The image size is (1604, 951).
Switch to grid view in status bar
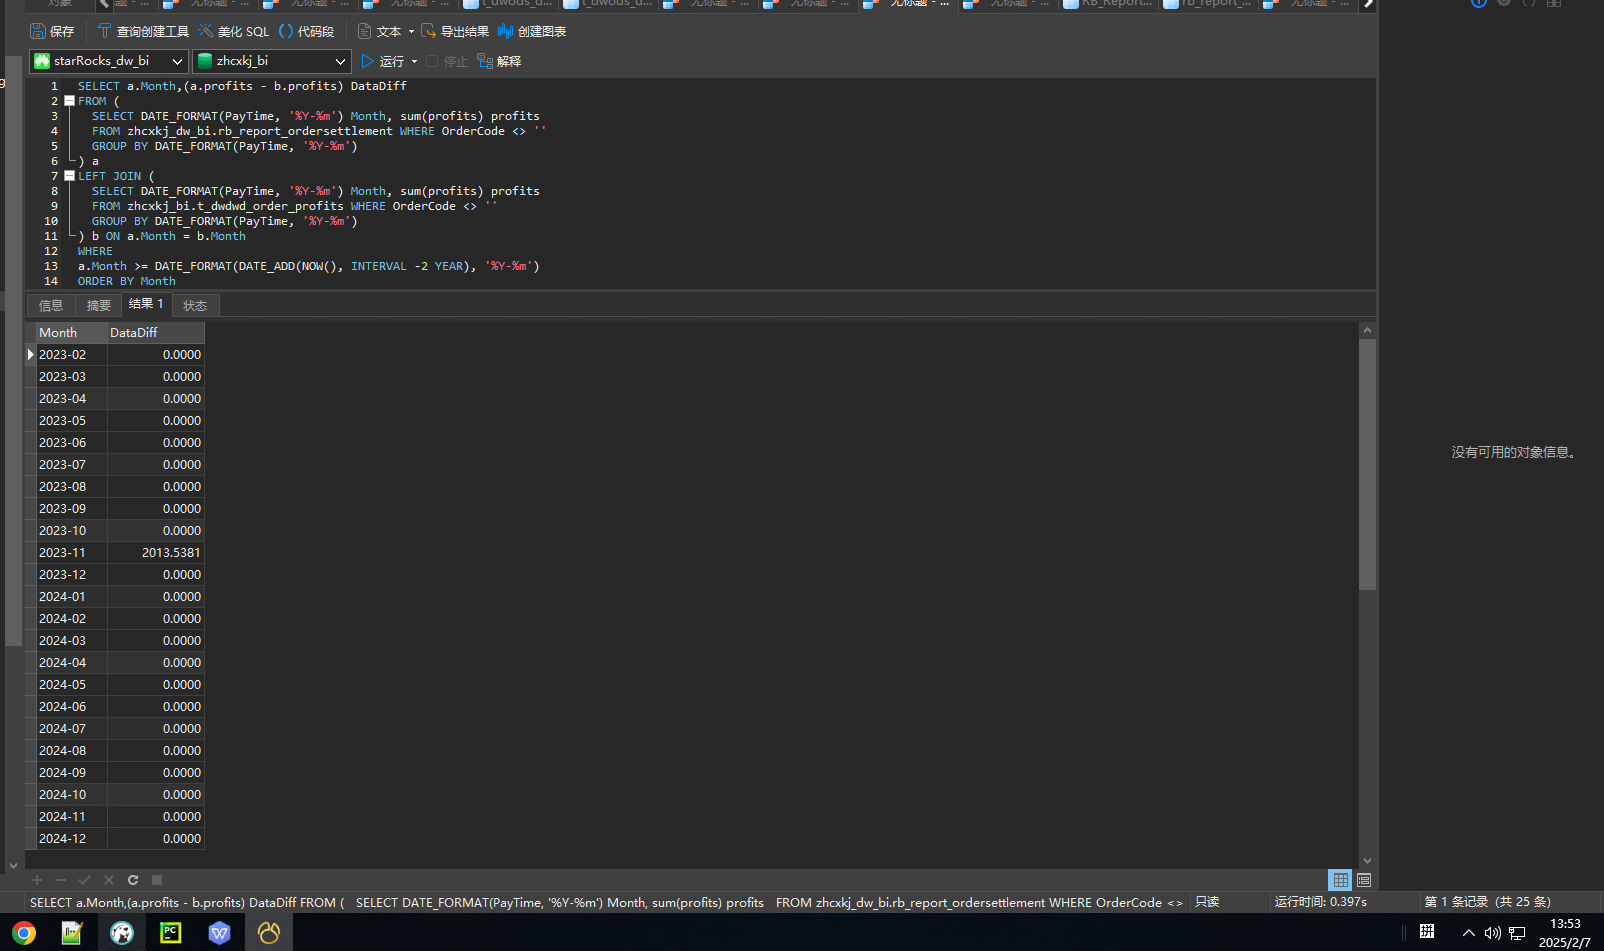(1340, 880)
